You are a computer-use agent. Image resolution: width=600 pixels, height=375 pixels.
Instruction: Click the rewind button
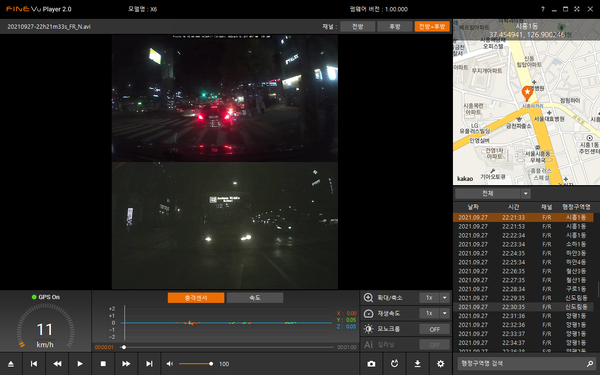pos(57,364)
